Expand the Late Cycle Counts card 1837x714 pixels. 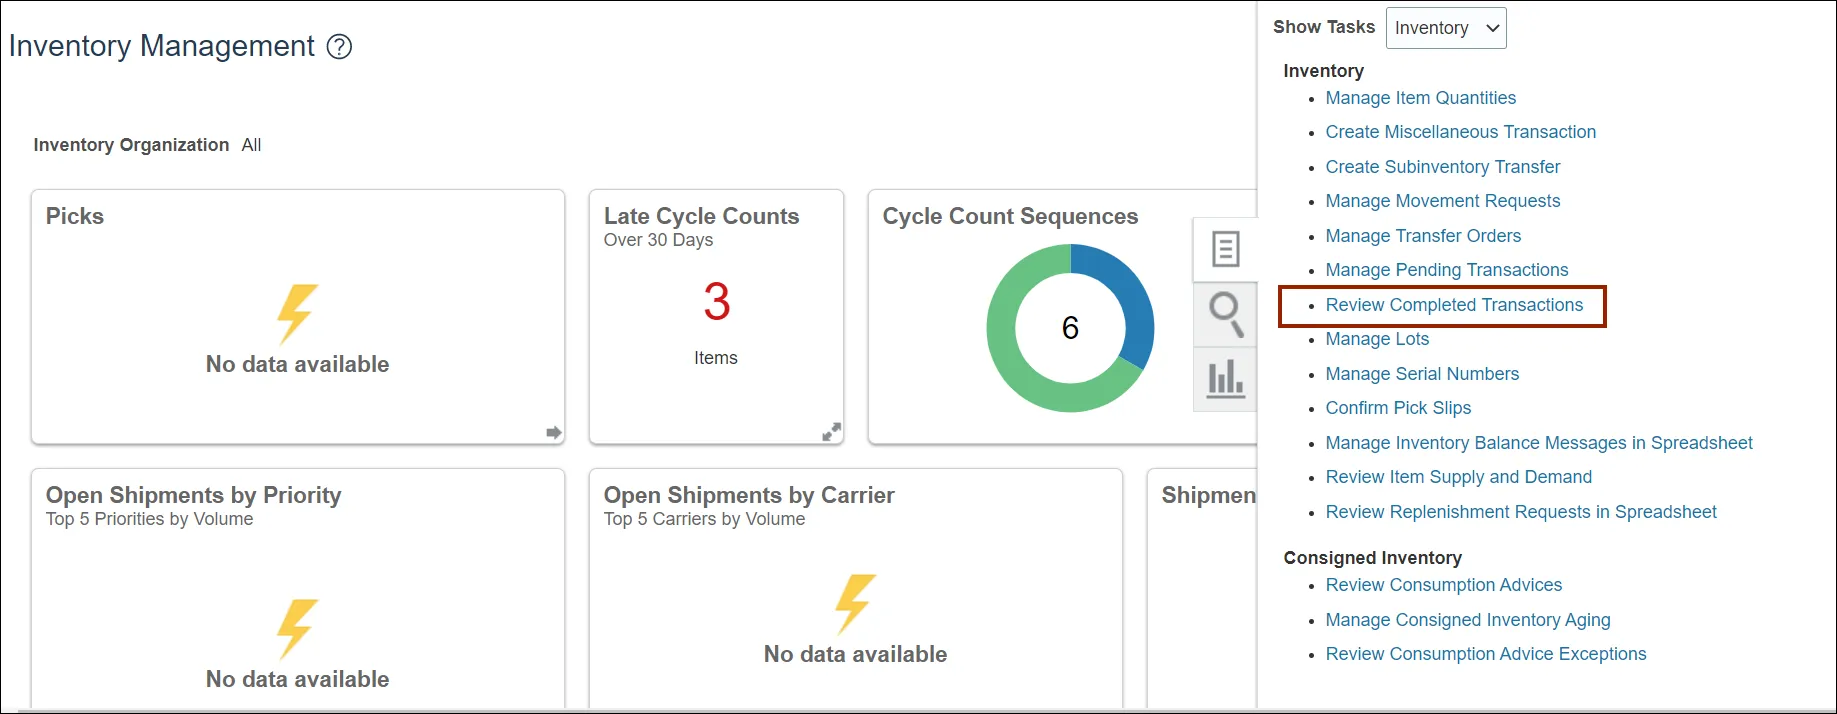831,432
